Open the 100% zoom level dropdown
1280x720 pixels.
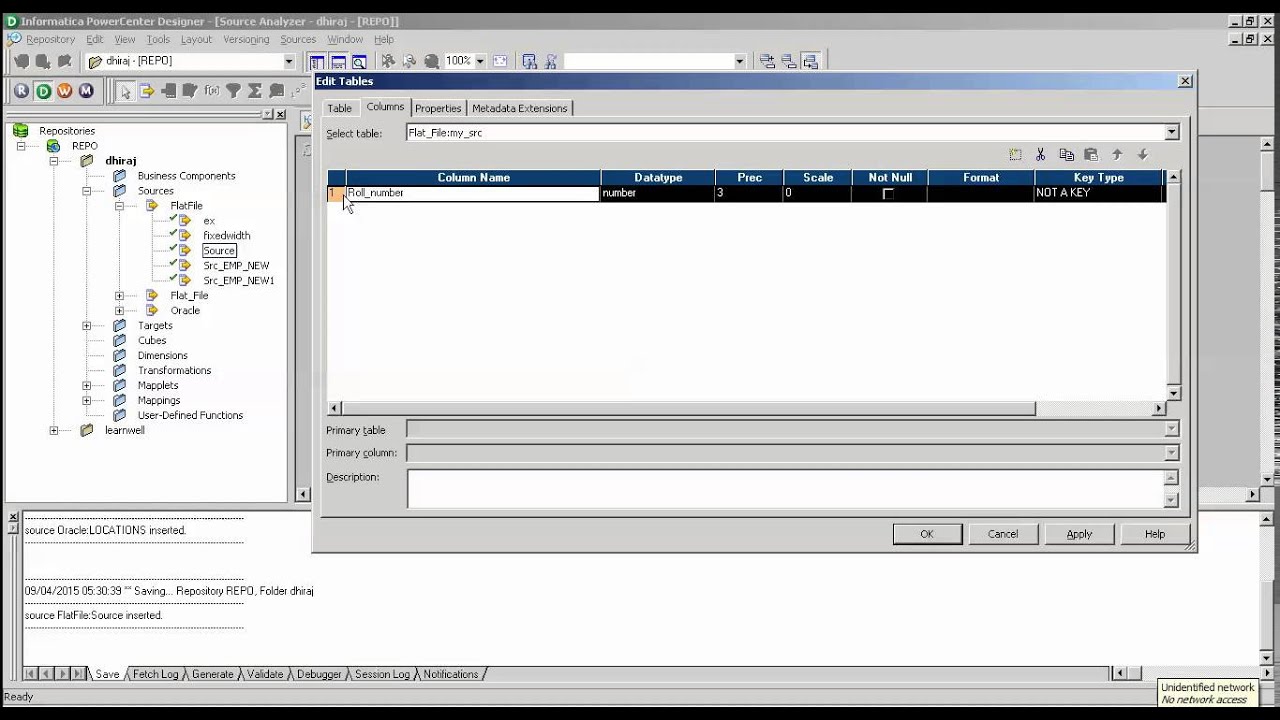[480, 61]
